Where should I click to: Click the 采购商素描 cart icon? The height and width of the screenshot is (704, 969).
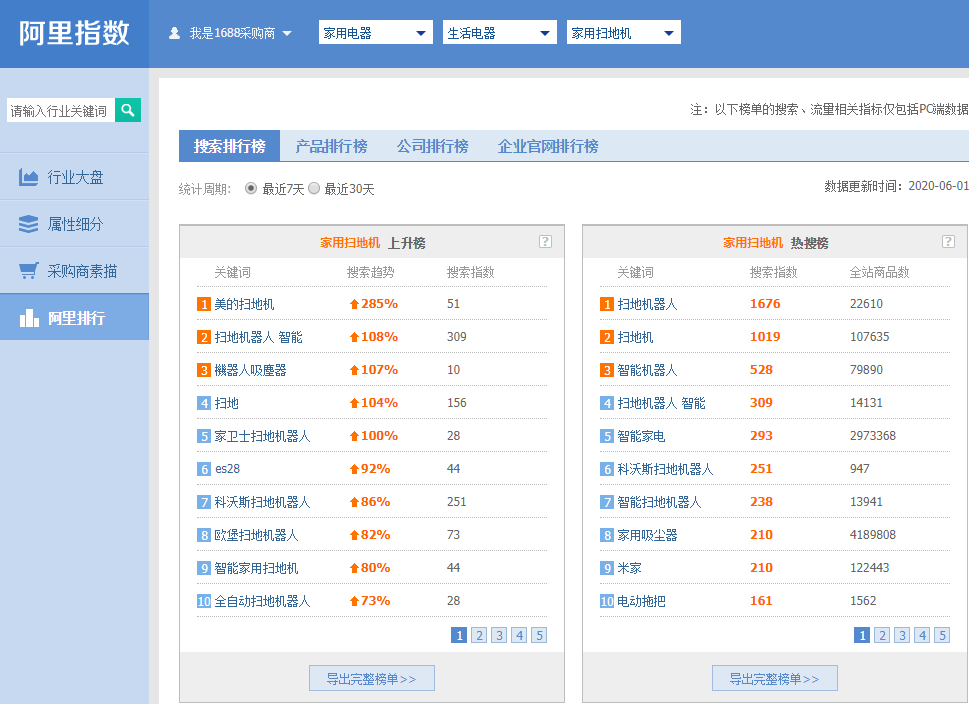point(28,271)
